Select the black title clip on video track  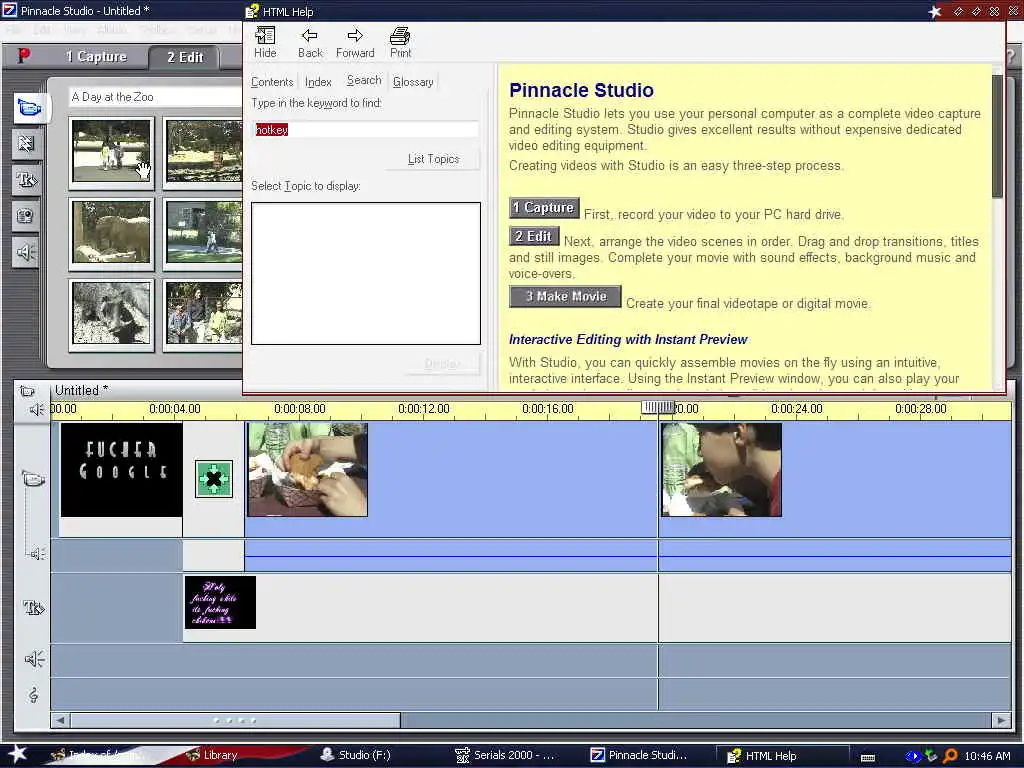[121, 470]
